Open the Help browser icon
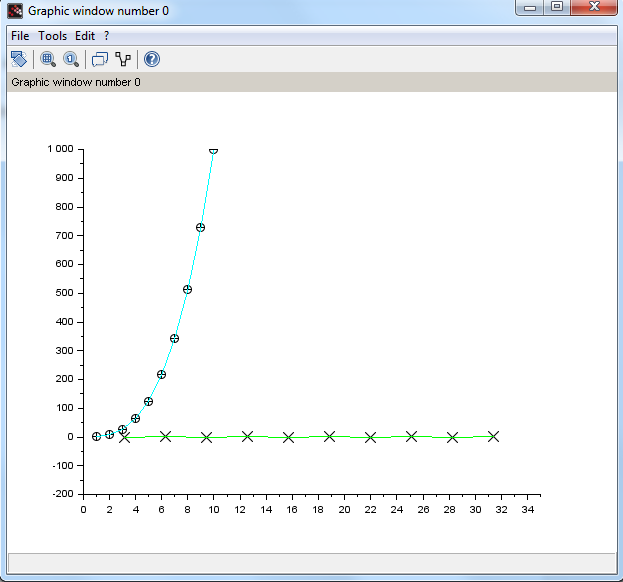 point(152,59)
